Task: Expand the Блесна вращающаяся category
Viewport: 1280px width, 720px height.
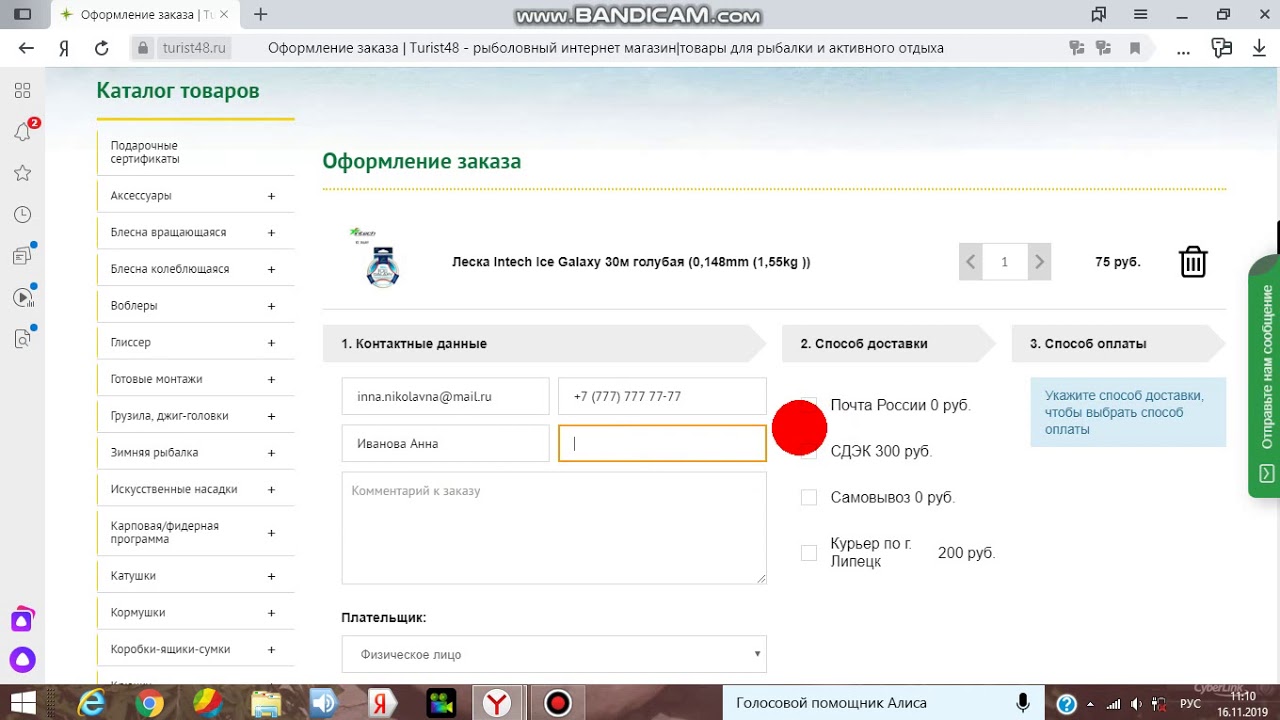Action: pyautogui.click(x=271, y=233)
